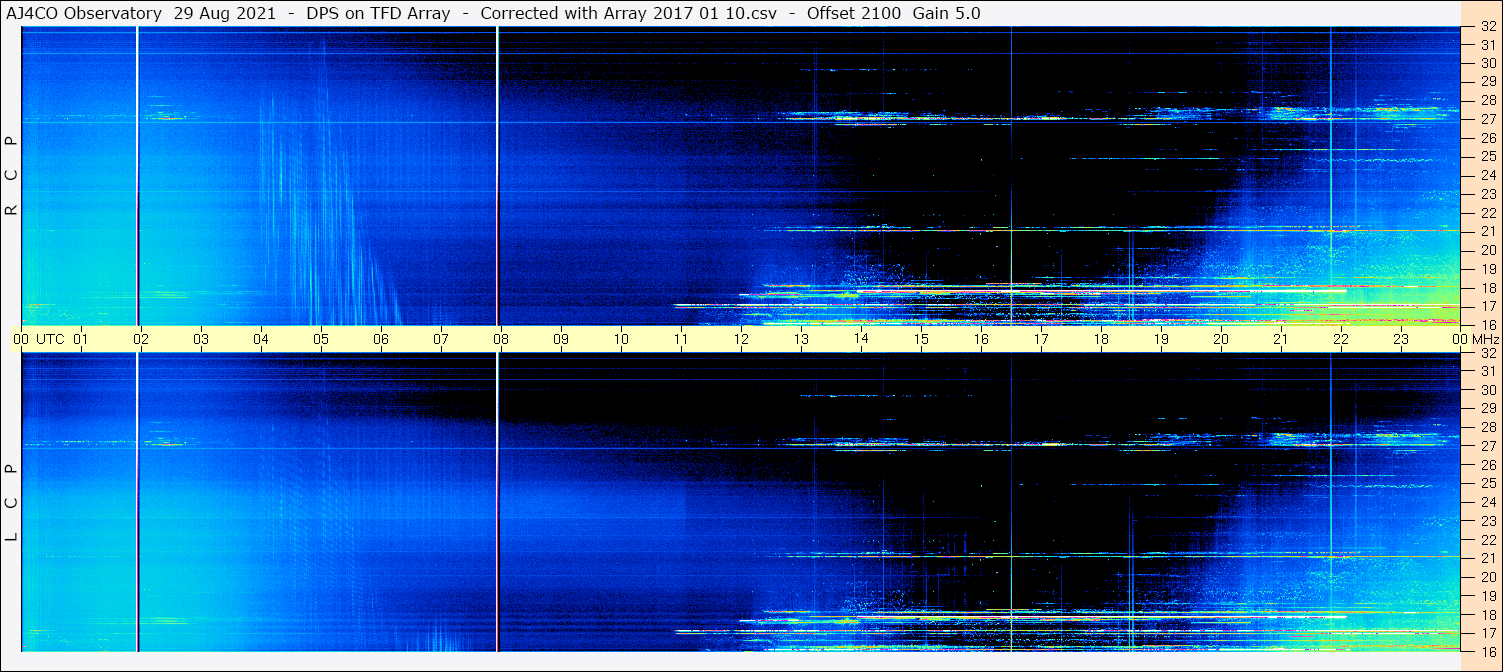Click the 12 hour mark on the UTC axis
The width and height of the screenshot is (1503, 672).
pyautogui.click(x=741, y=339)
